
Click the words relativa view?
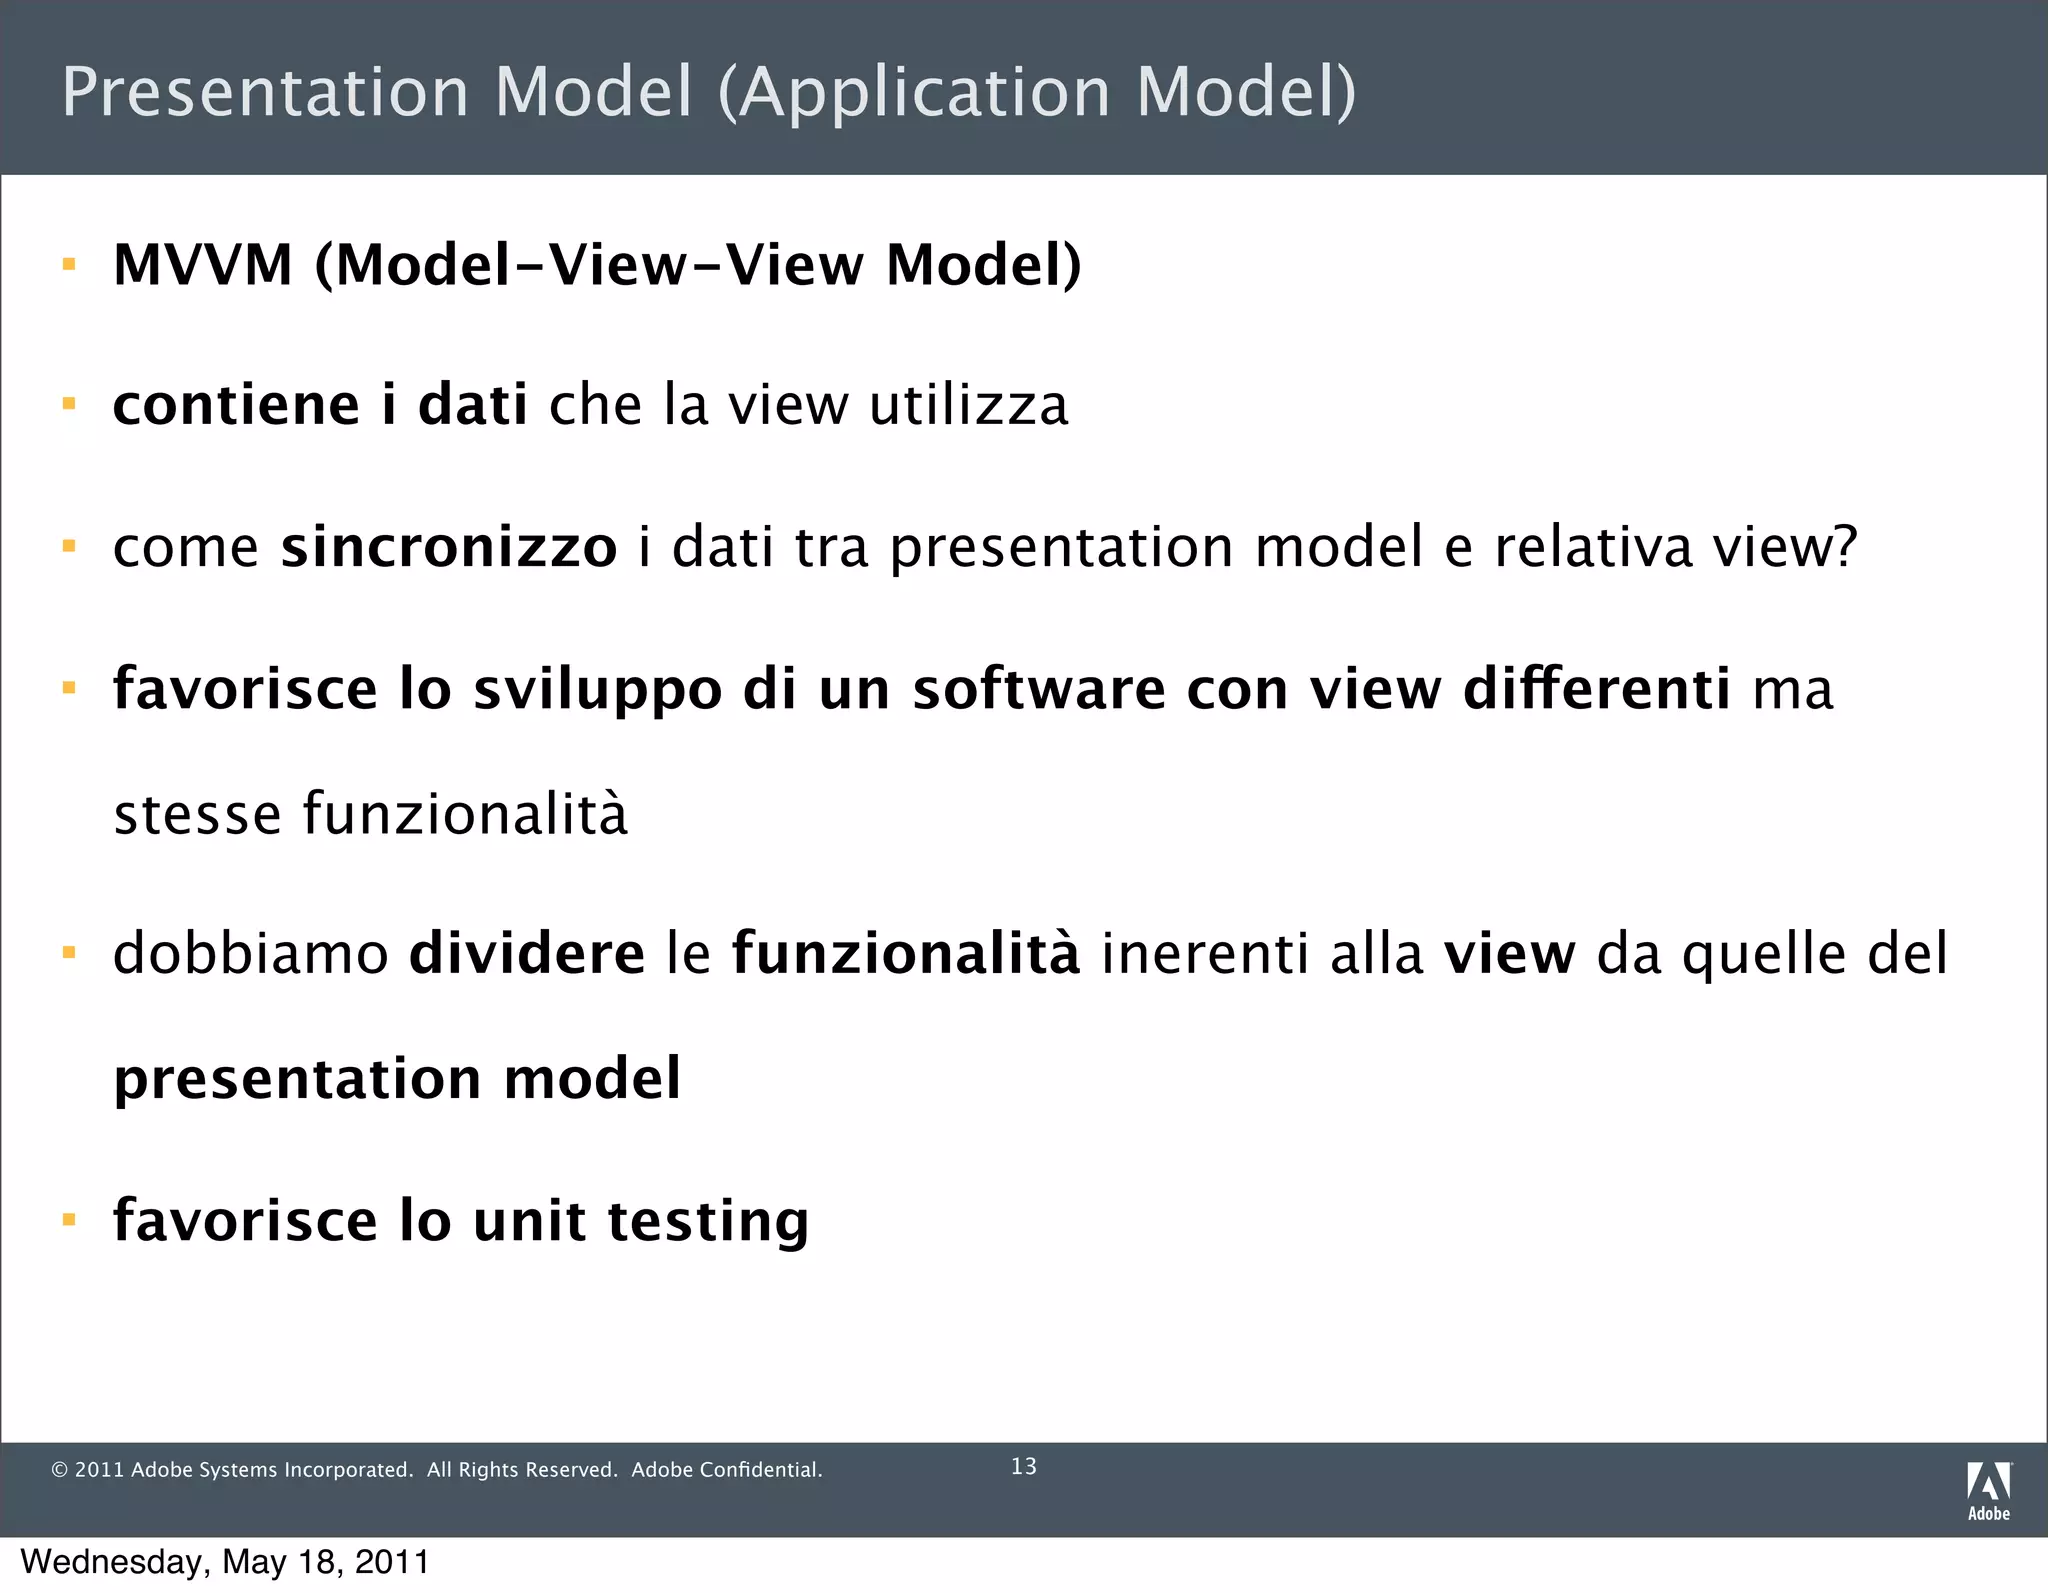(x=1675, y=548)
